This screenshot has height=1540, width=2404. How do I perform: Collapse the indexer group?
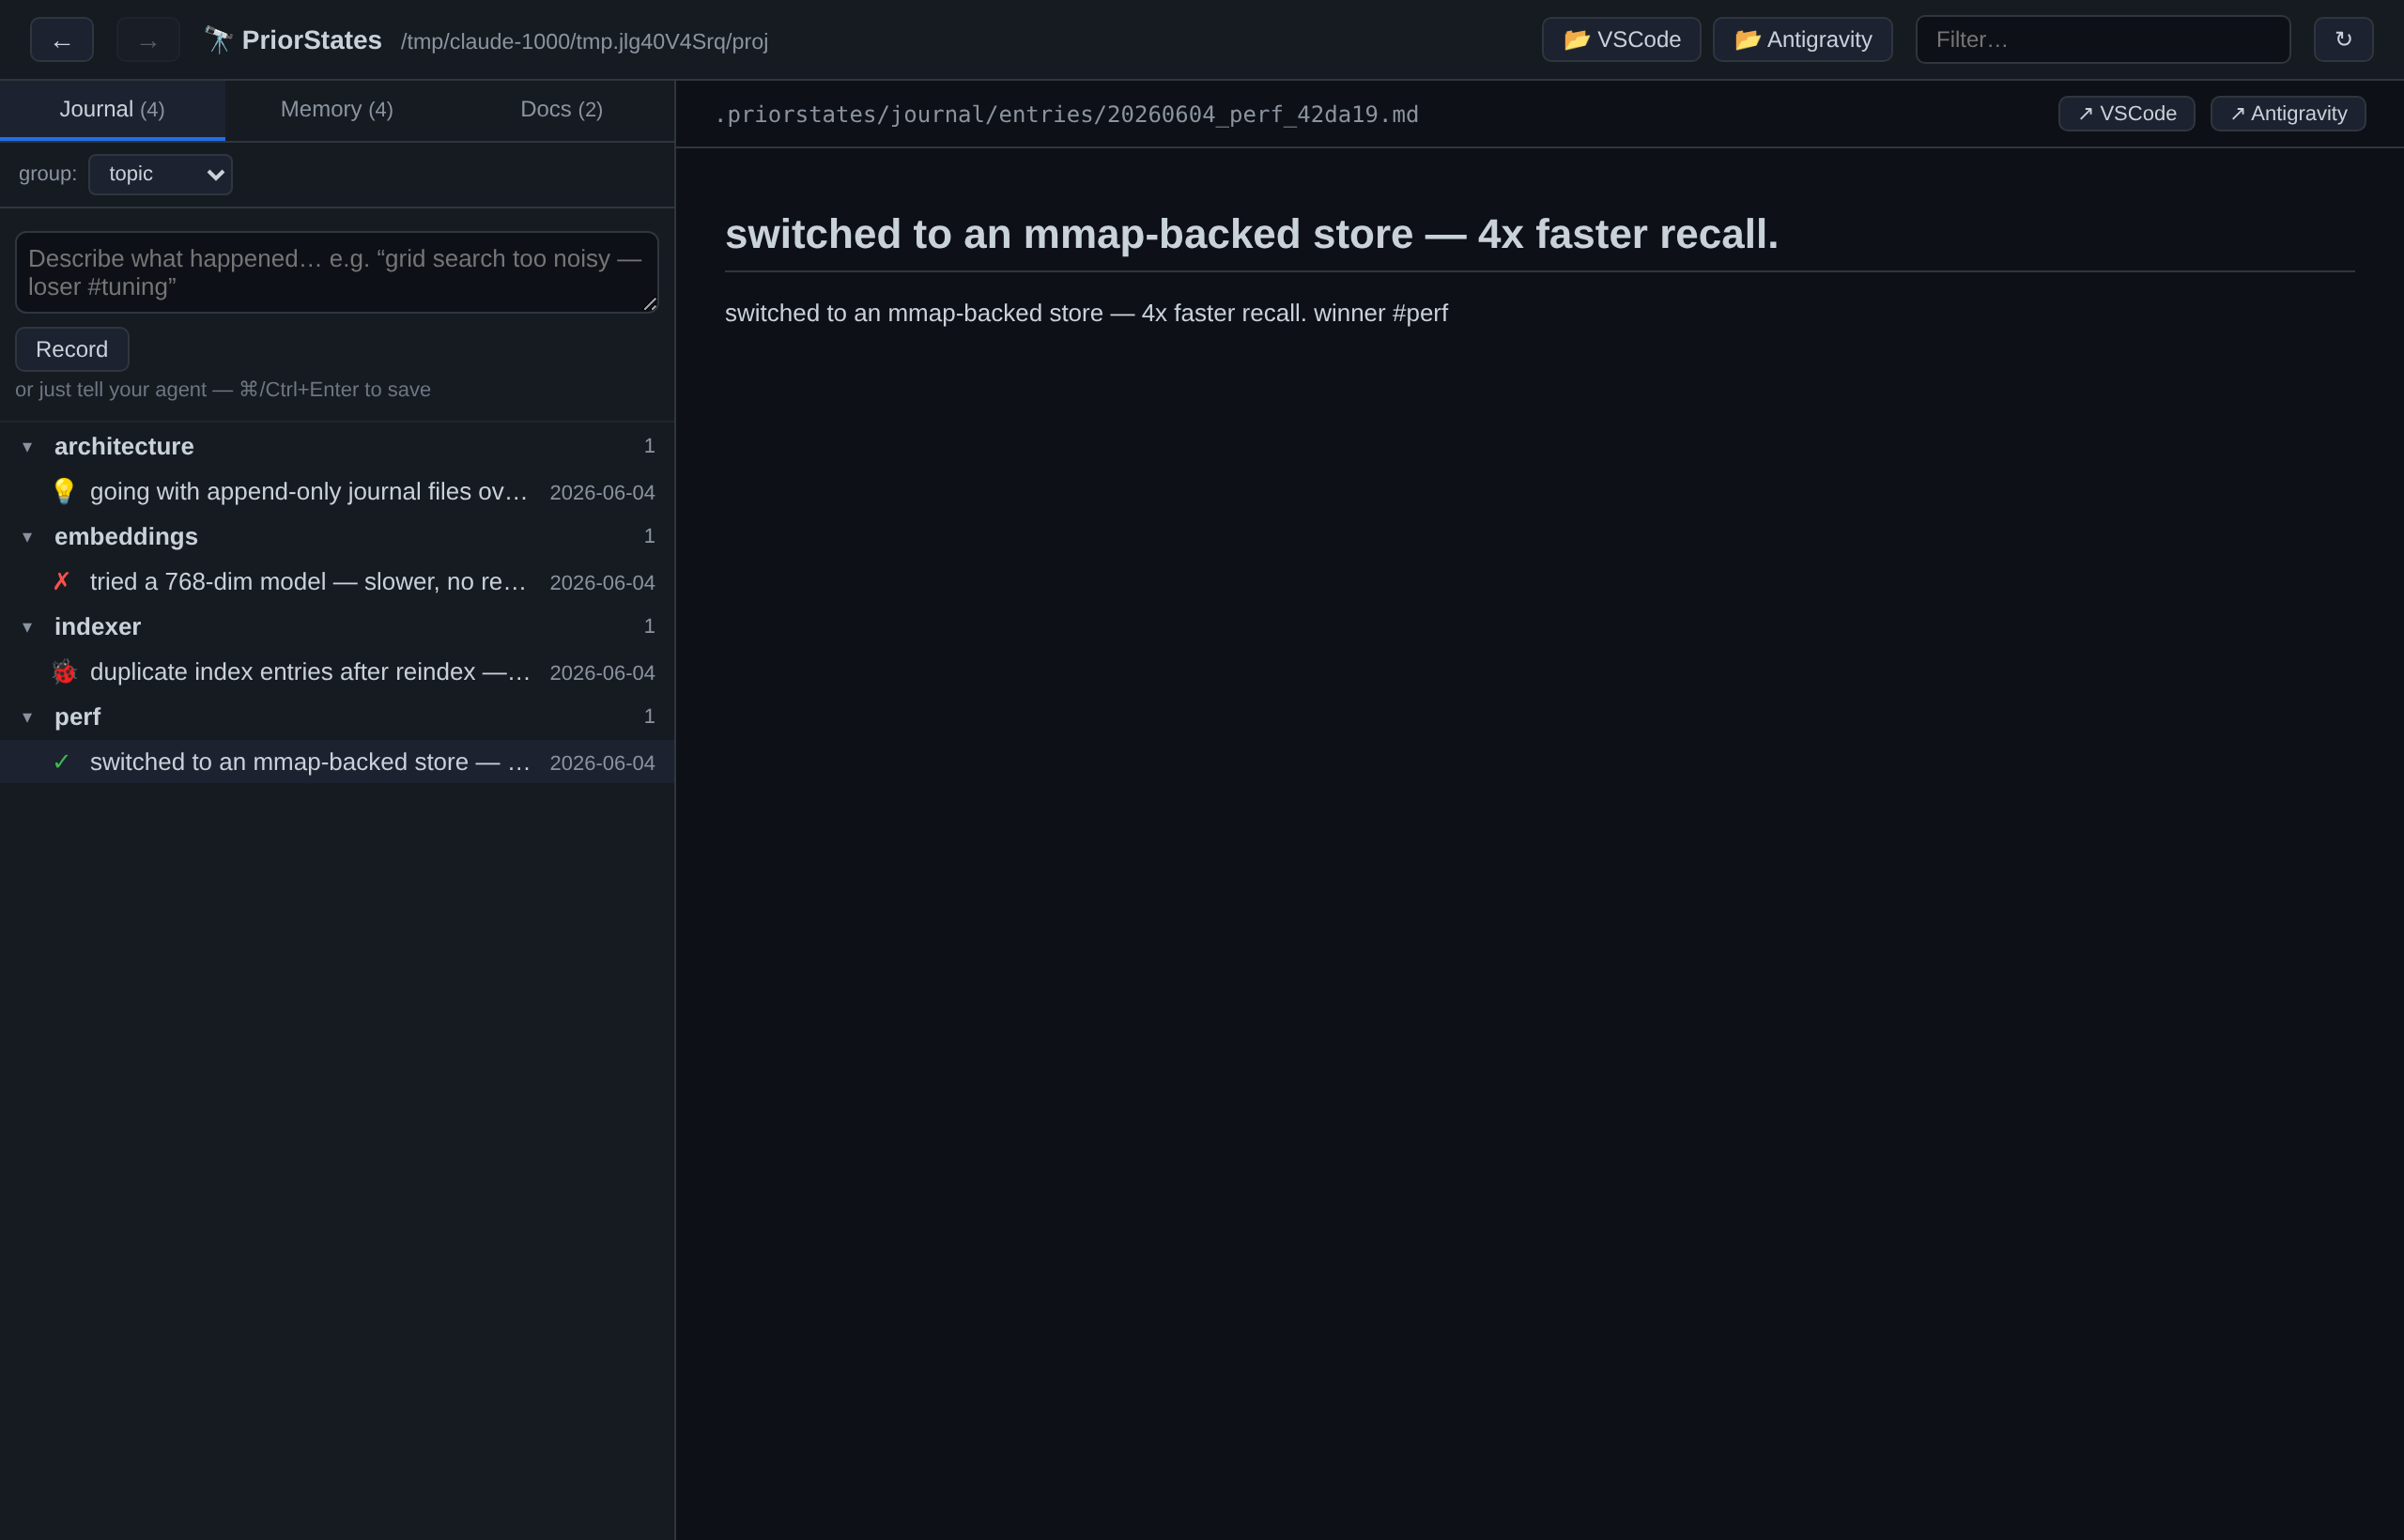(x=27, y=627)
